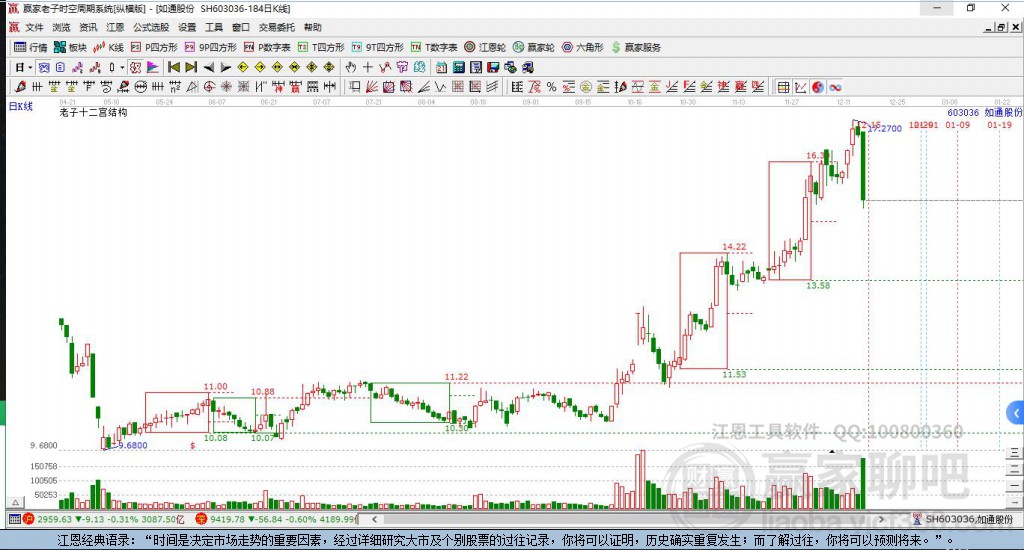
Task: Jump to last bar with the skip-to-end icon
Action: click(x=191, y=67)
